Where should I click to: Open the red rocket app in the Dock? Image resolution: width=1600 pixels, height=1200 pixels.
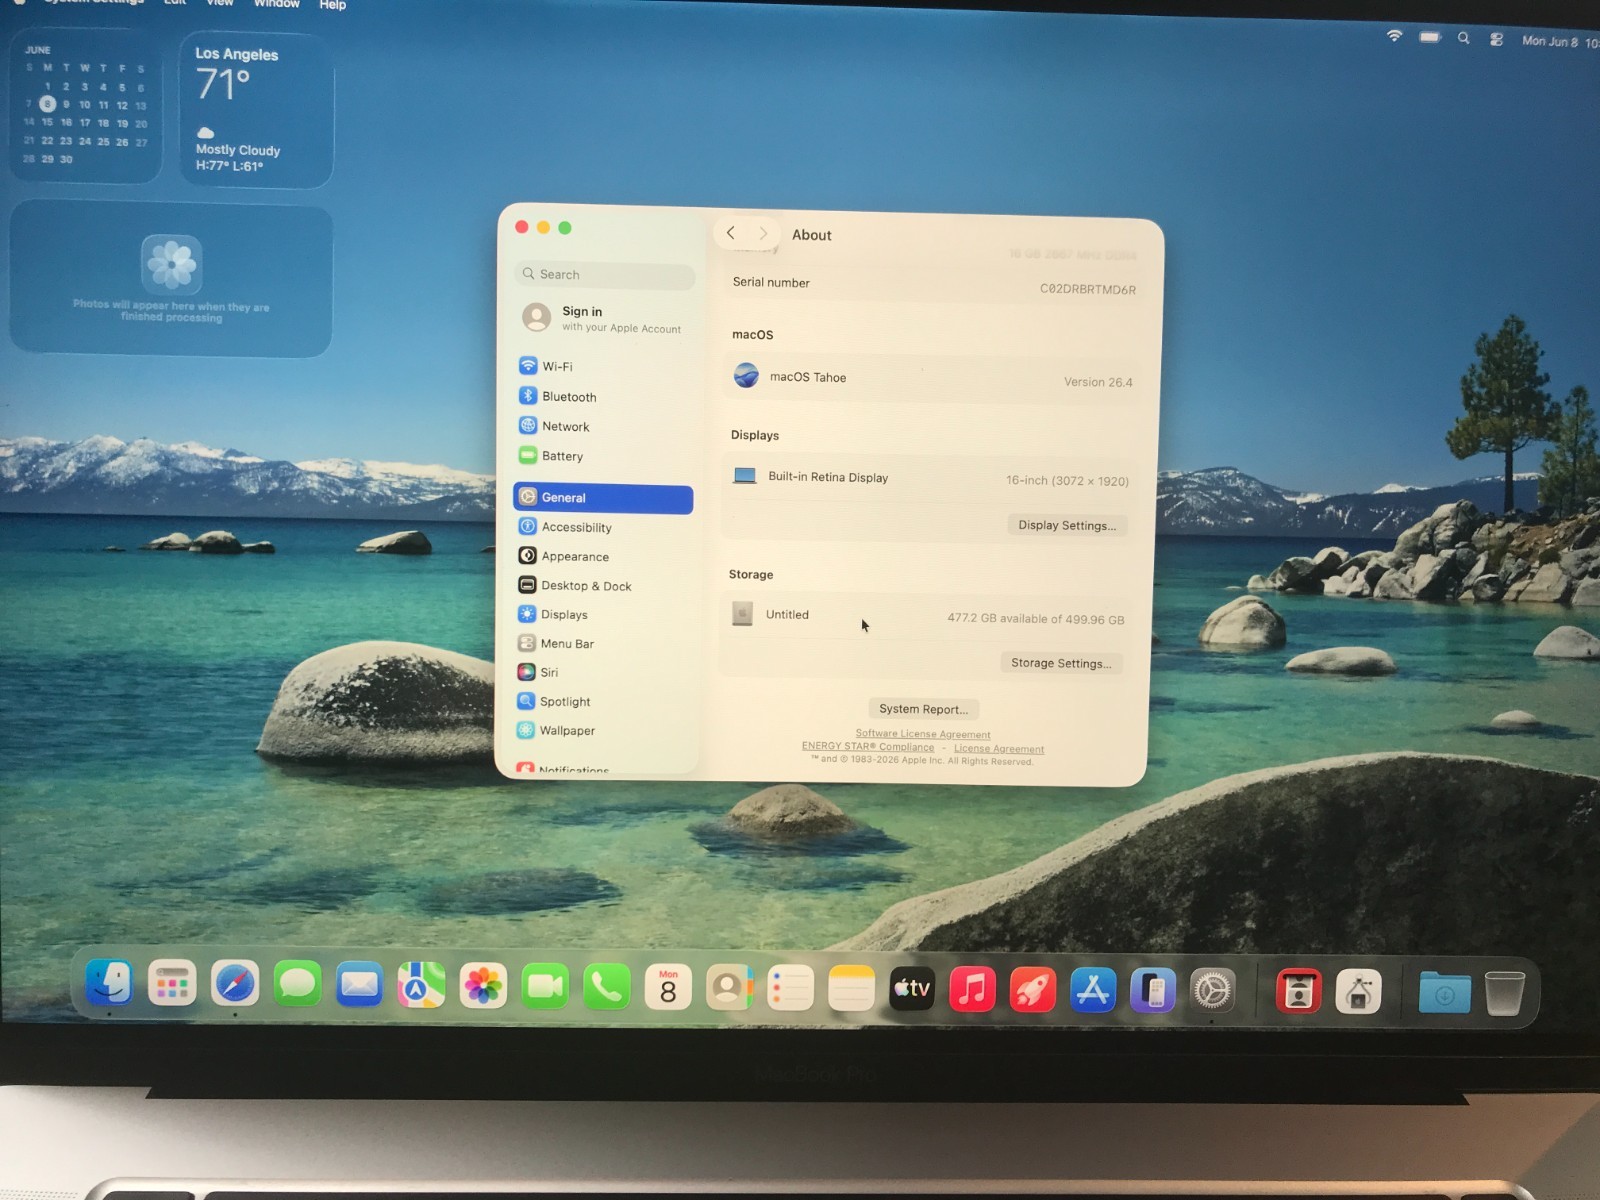point(1033,990)
